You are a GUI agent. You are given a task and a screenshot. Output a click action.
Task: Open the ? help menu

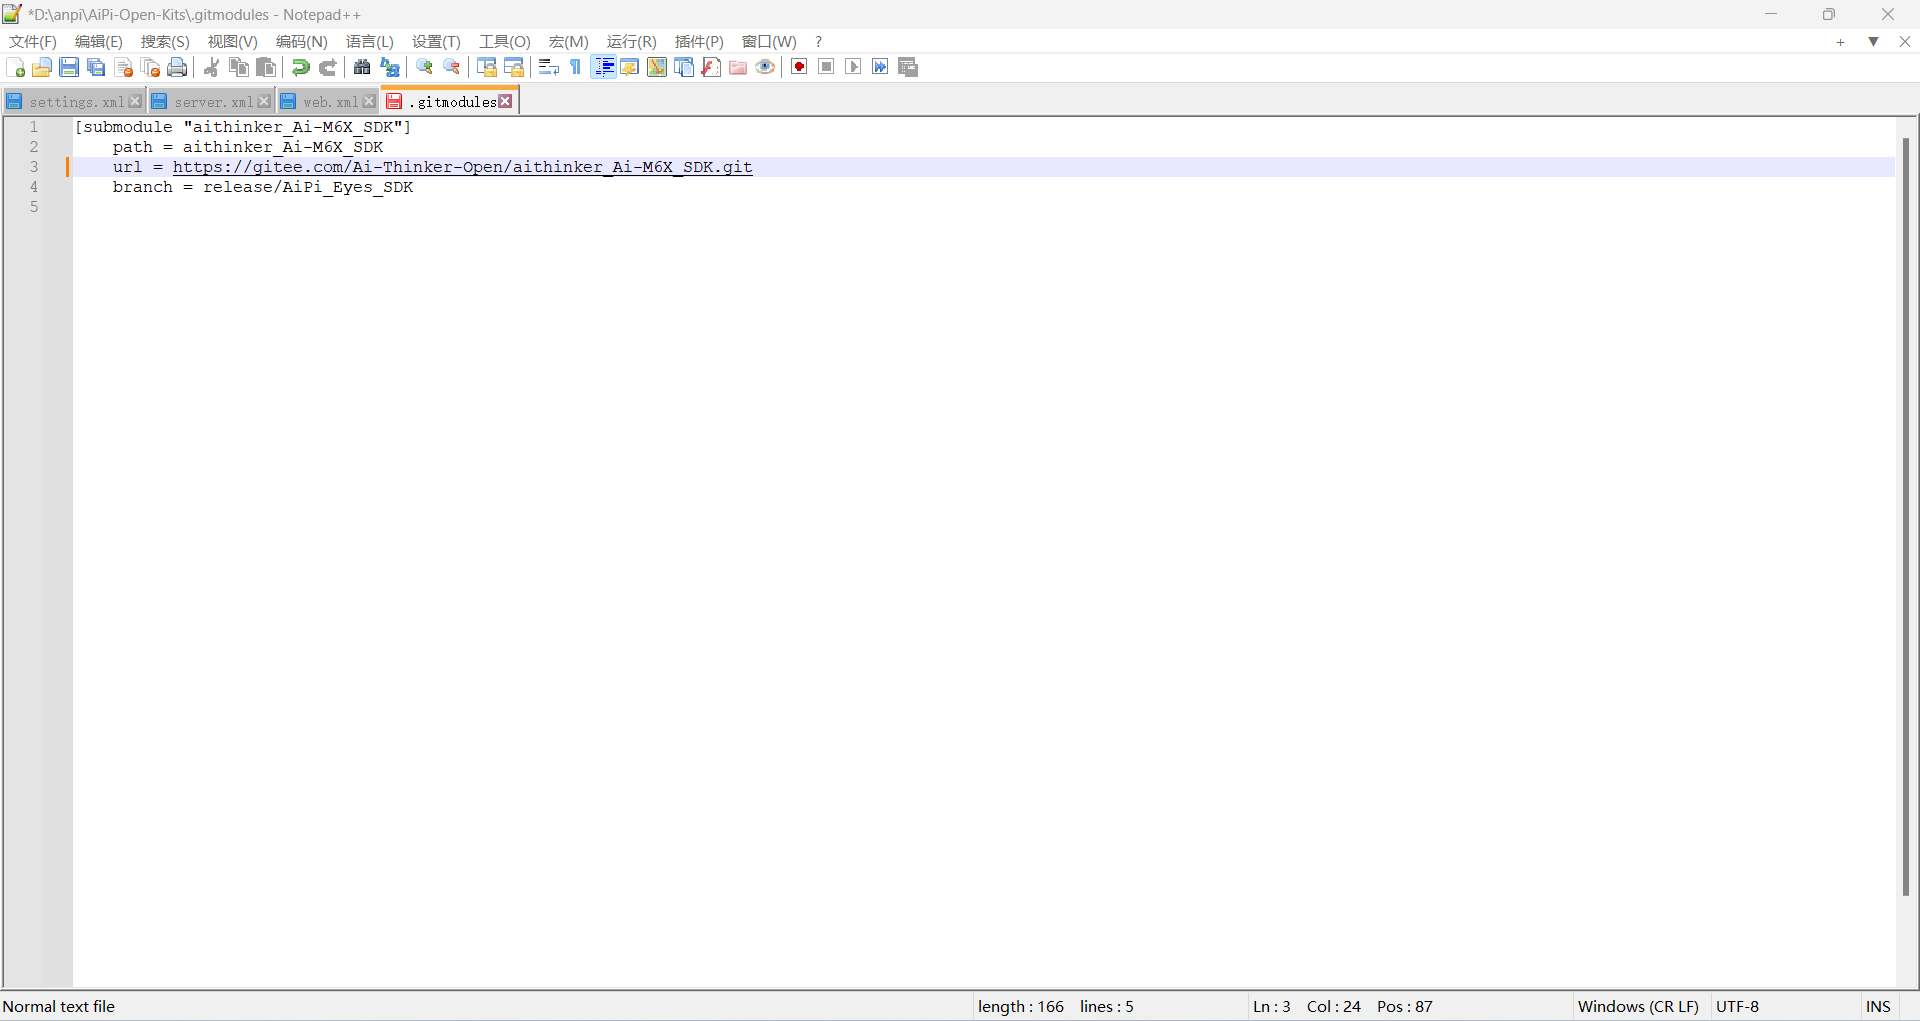point(818,41)
